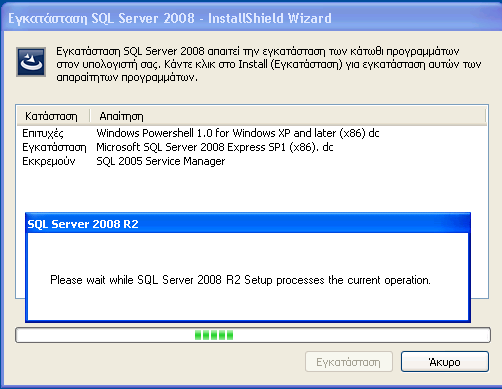Image resolution: width=502 pixels, height=389 pixels.
Task: Click the blank area of the requirements list
Action: (x=252, y=190)
